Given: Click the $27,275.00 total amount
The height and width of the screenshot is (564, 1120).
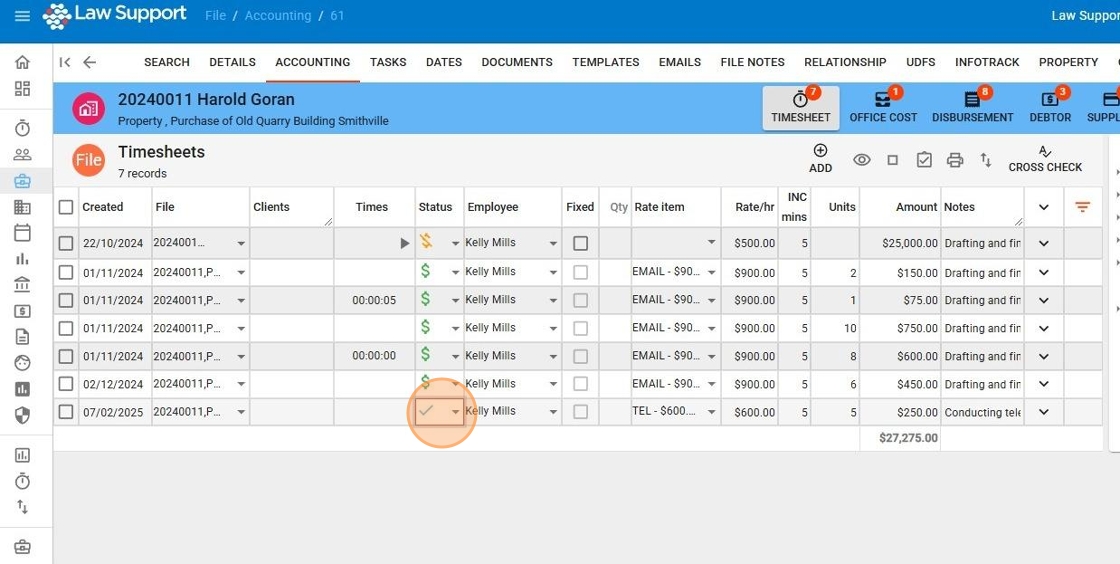Looking at the screenshot, I should click(908, 438).
